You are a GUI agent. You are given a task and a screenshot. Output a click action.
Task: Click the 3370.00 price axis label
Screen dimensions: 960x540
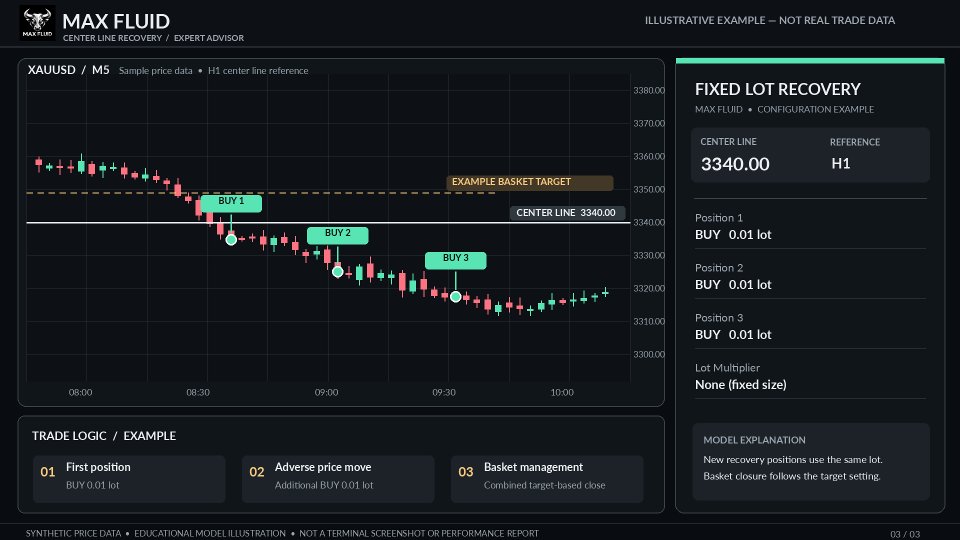click(649, 124)
